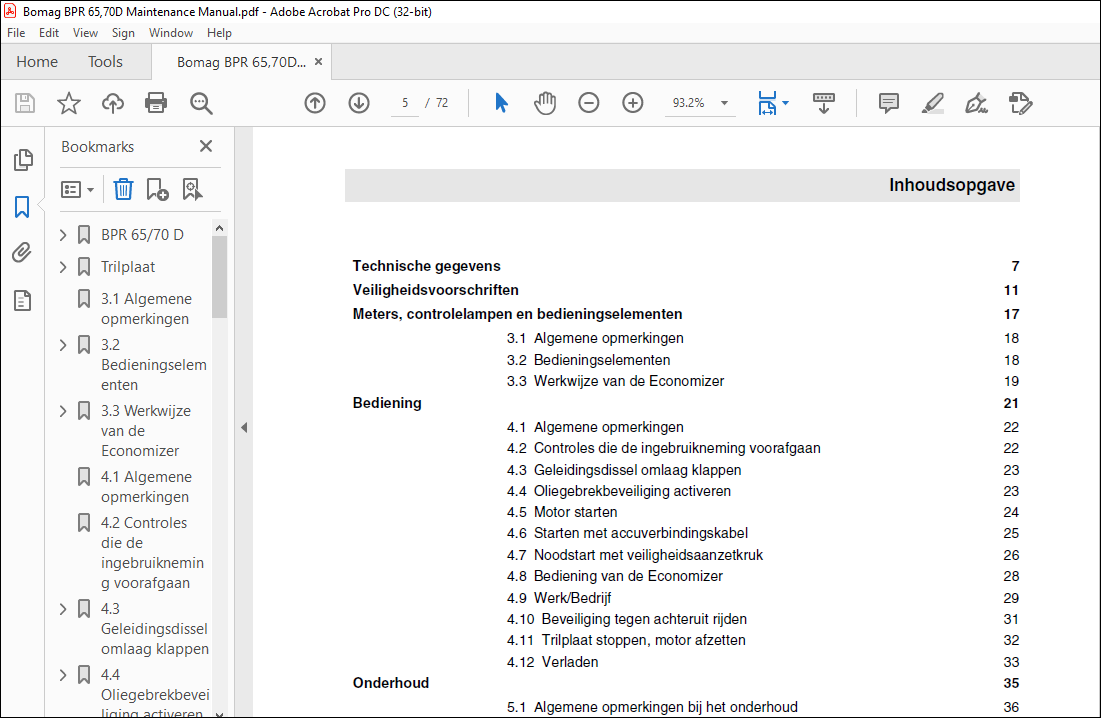Open the sign document pen icon

coord(976,103)
